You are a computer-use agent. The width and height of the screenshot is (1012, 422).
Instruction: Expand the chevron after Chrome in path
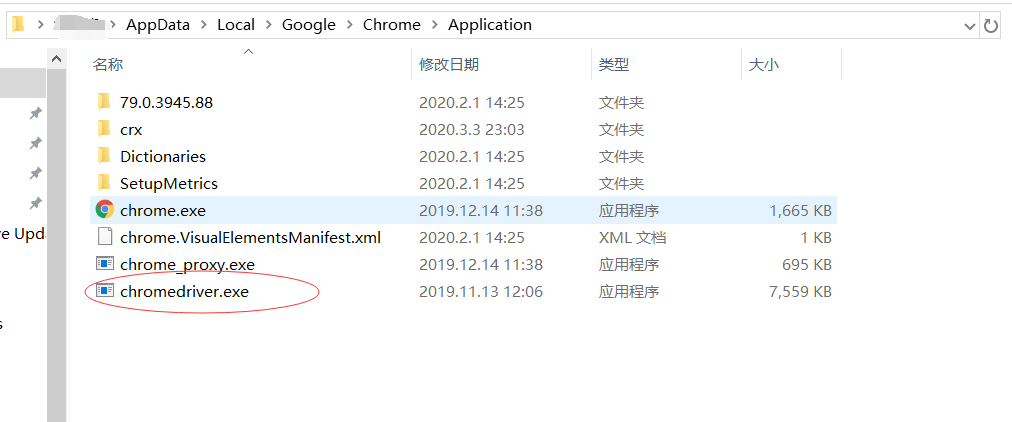tap(434, 25)
